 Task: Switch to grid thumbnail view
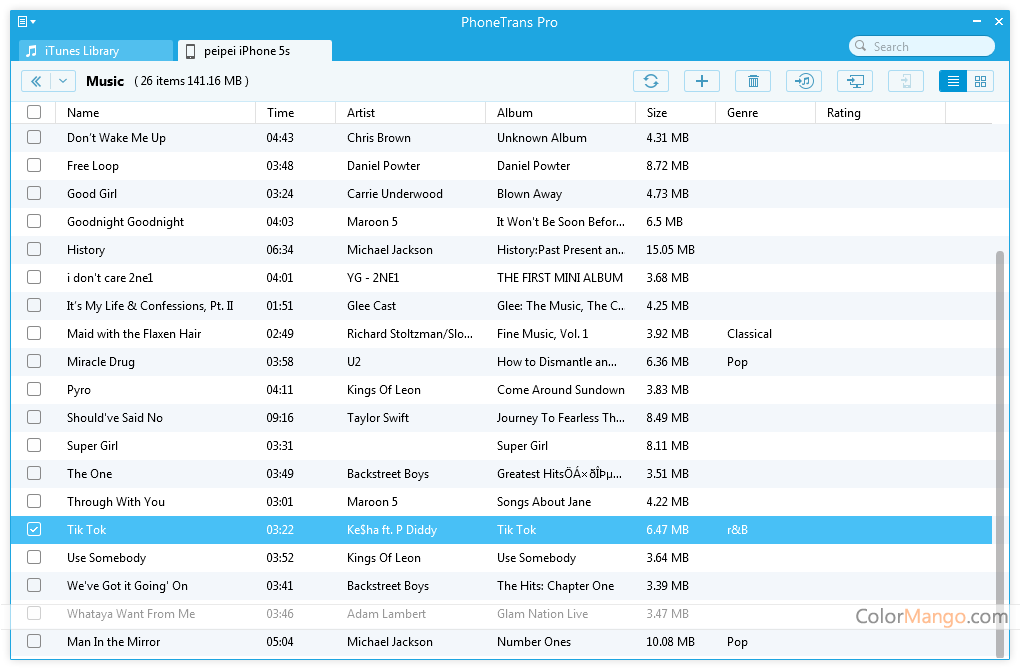click(x=980, y=82)
